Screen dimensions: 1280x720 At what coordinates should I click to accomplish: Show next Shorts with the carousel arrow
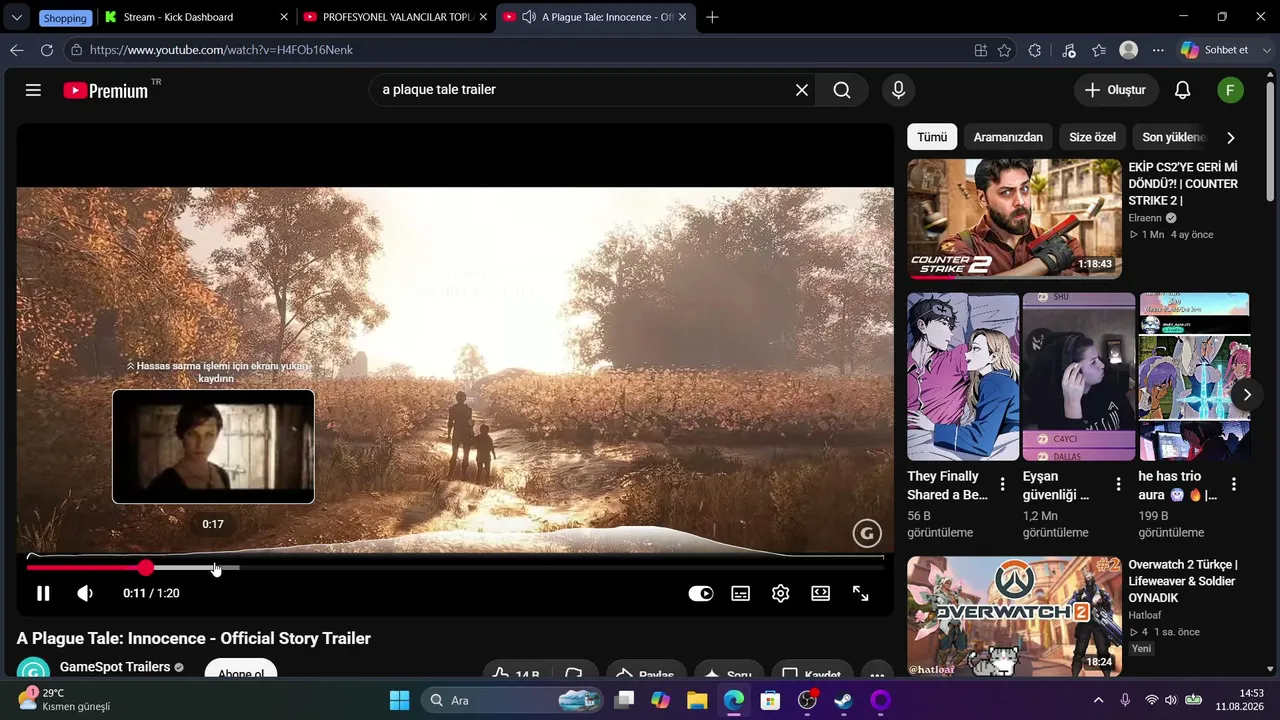1247,394
